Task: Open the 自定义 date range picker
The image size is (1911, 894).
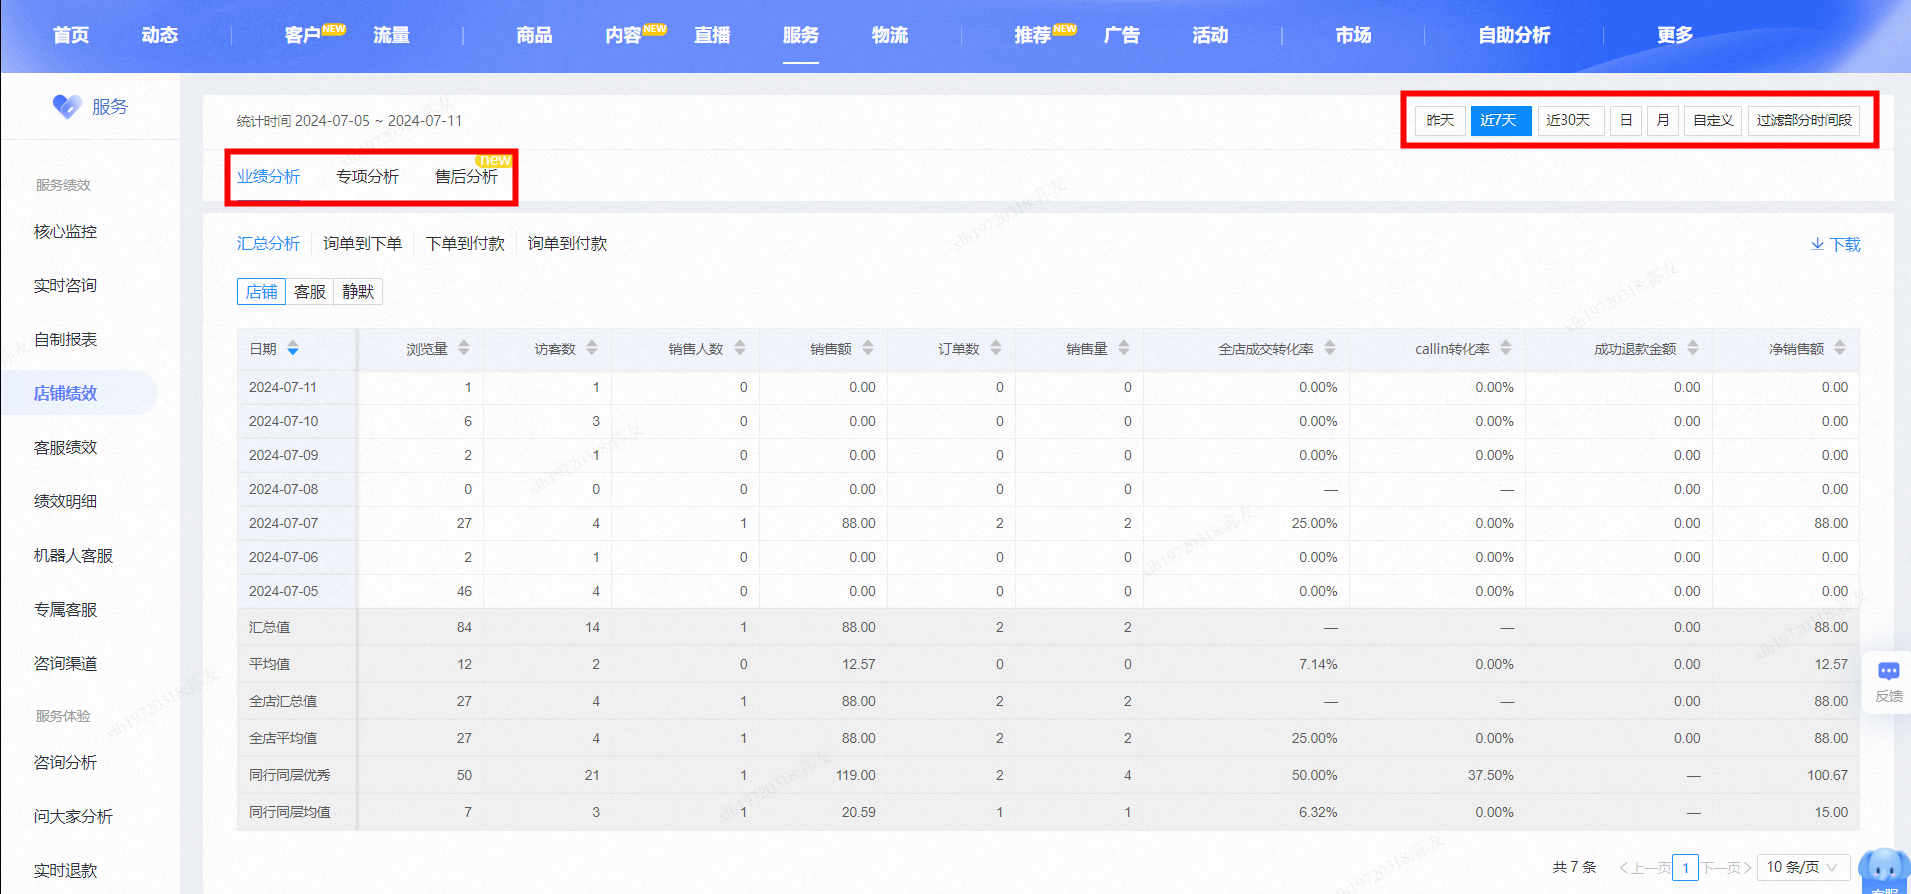Action: point(1713,120)
